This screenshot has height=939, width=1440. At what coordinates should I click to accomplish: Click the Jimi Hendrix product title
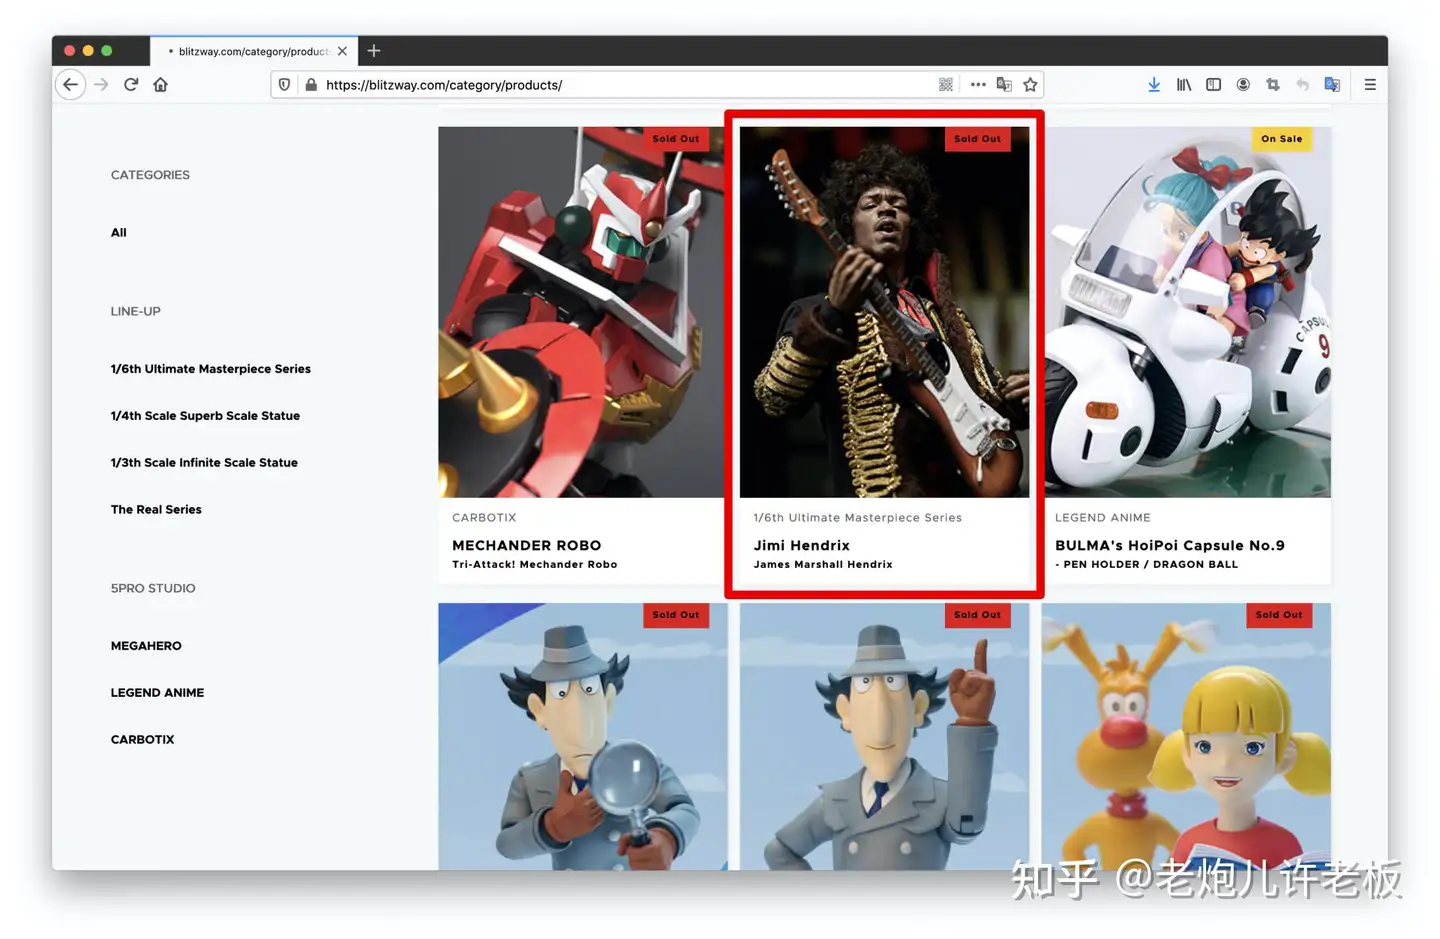point(802,545)
